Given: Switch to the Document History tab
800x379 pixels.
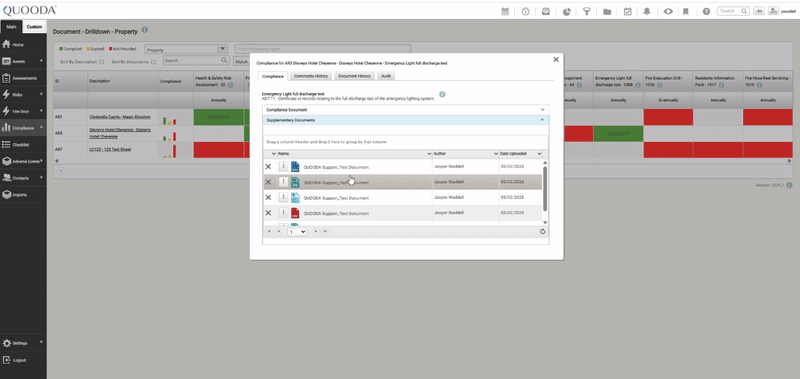Looking at the screenshot, I should (x=355, y=76).
